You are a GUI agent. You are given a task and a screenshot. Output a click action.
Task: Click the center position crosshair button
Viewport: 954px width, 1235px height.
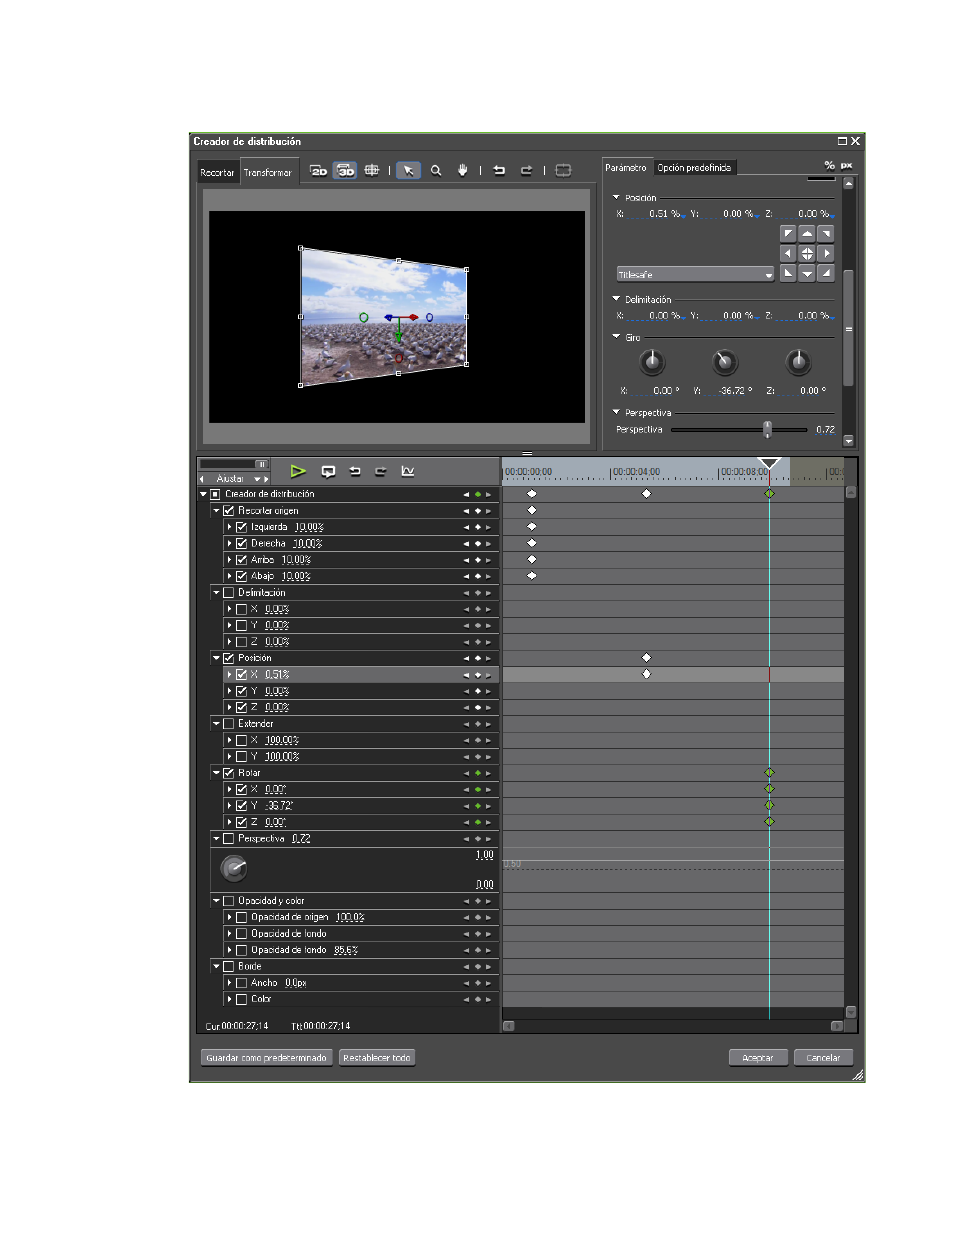point(807,253)
